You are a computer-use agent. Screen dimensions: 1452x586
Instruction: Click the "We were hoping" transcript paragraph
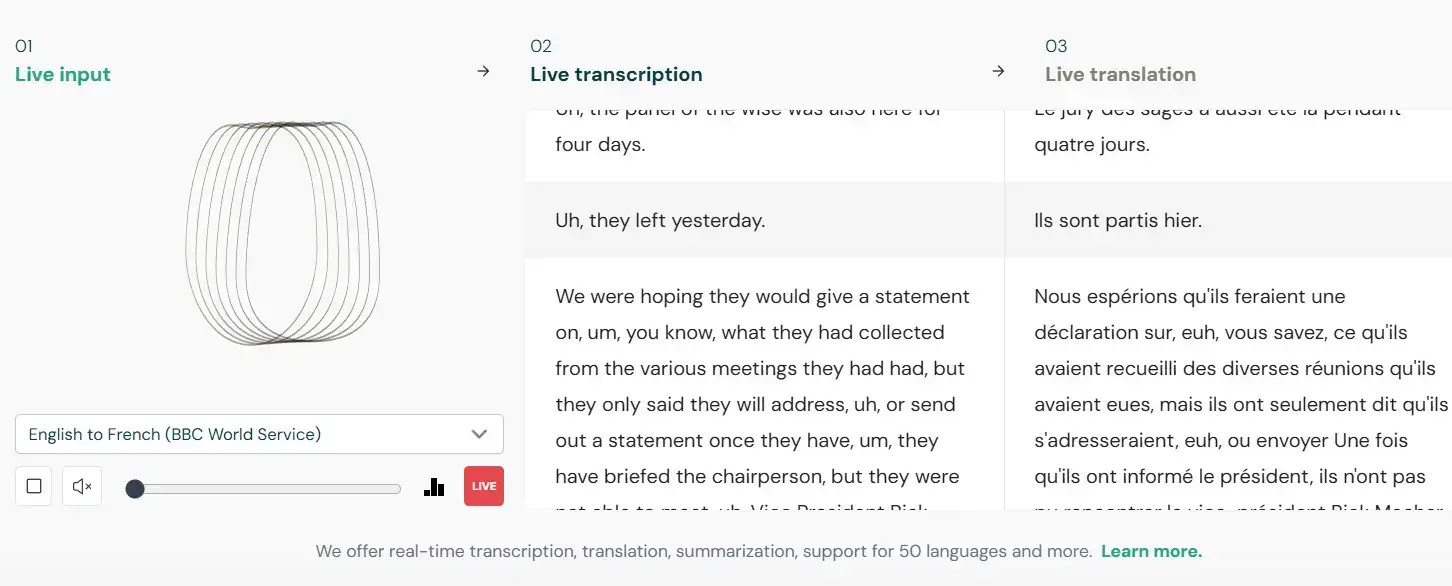pyautogui.click(x=762, y=386)
